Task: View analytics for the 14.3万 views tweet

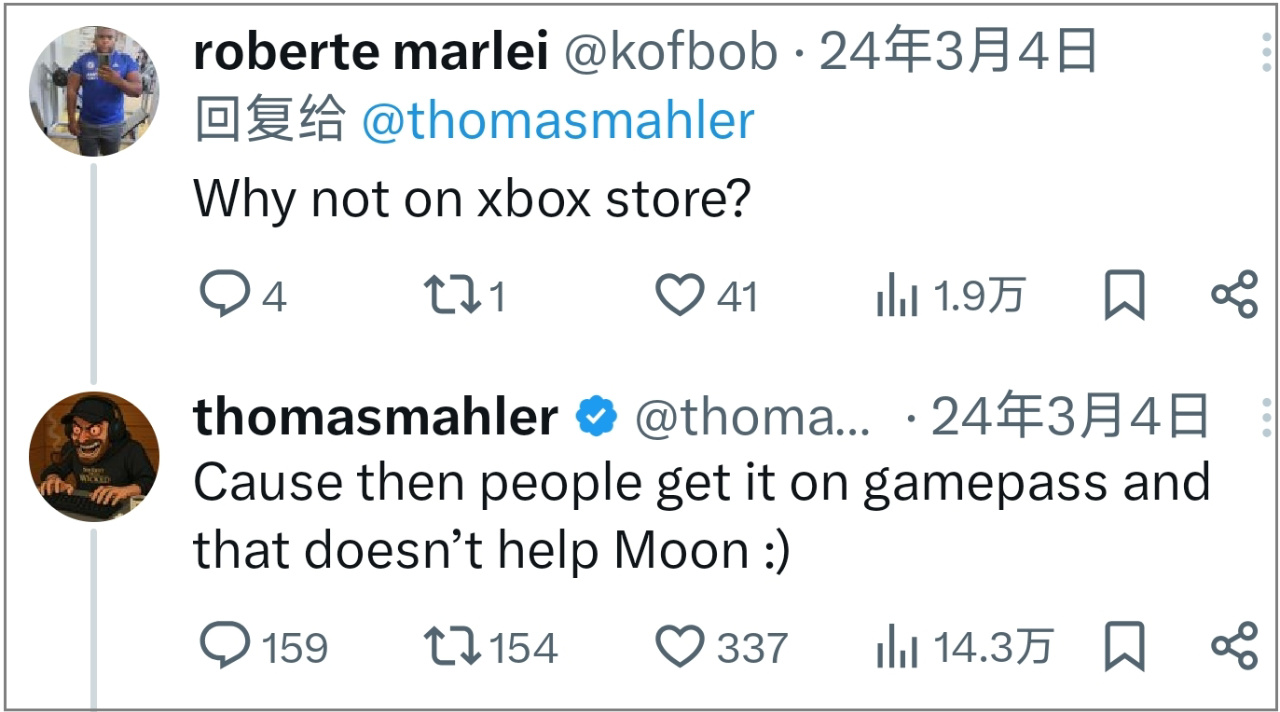Action: [896, 647]
